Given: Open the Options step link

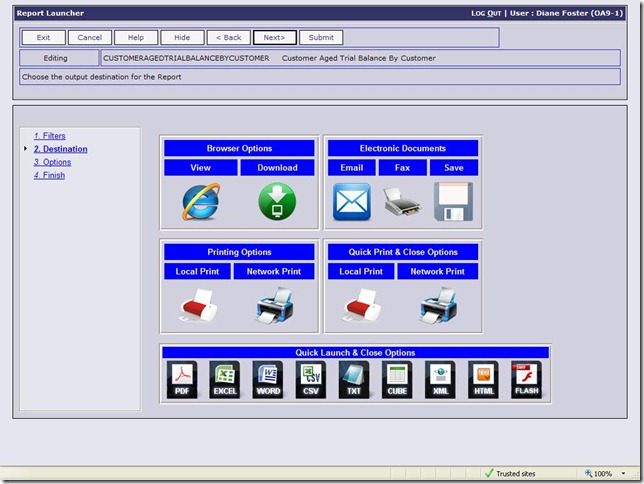Looking at the screenshot, I should pos(52,162).
